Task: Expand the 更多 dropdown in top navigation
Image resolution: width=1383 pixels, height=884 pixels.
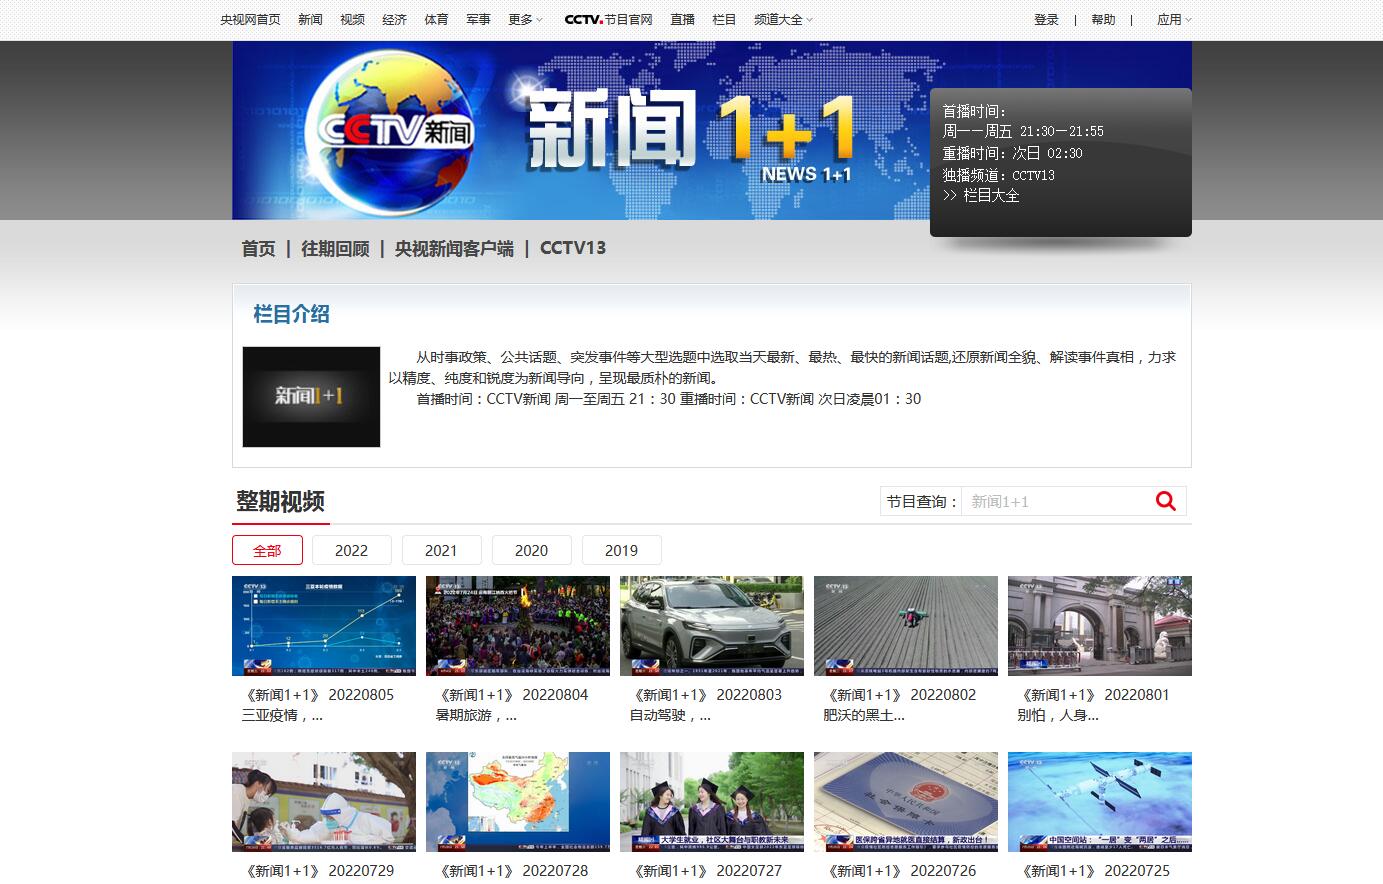Action: (525, 20)
